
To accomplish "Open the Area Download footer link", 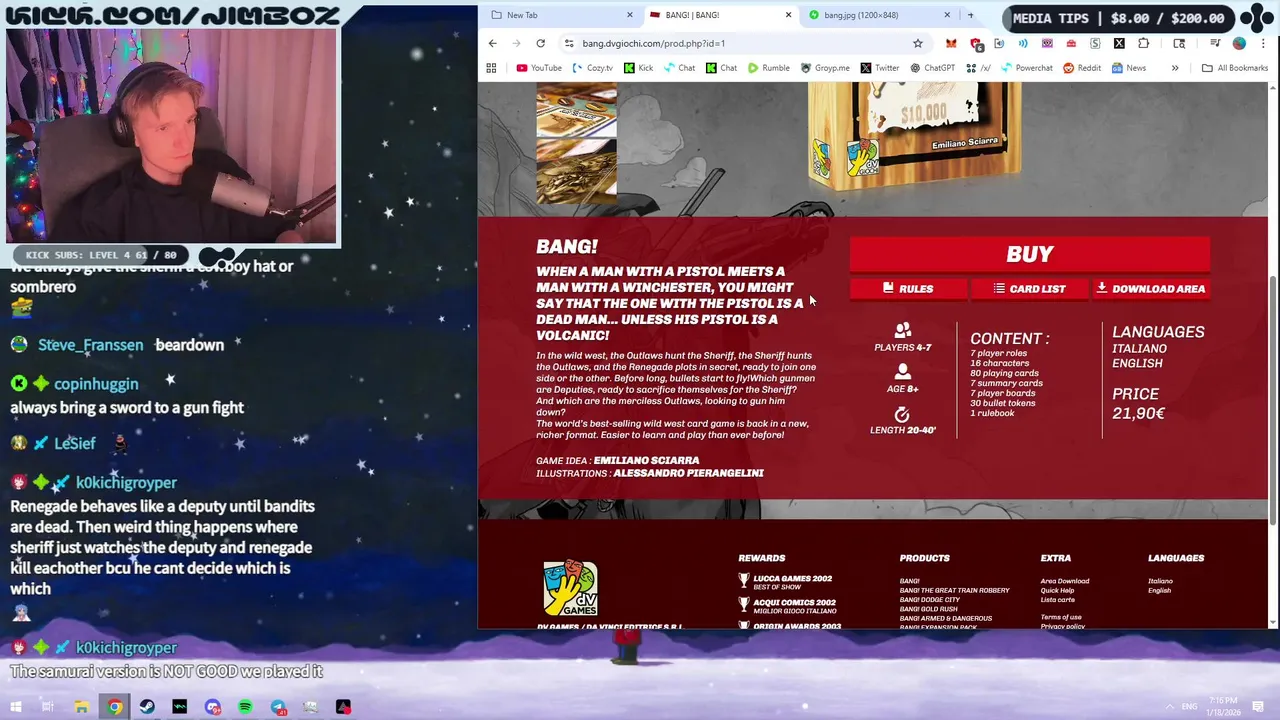I will pyautogui.click(x=1064, y=581).
